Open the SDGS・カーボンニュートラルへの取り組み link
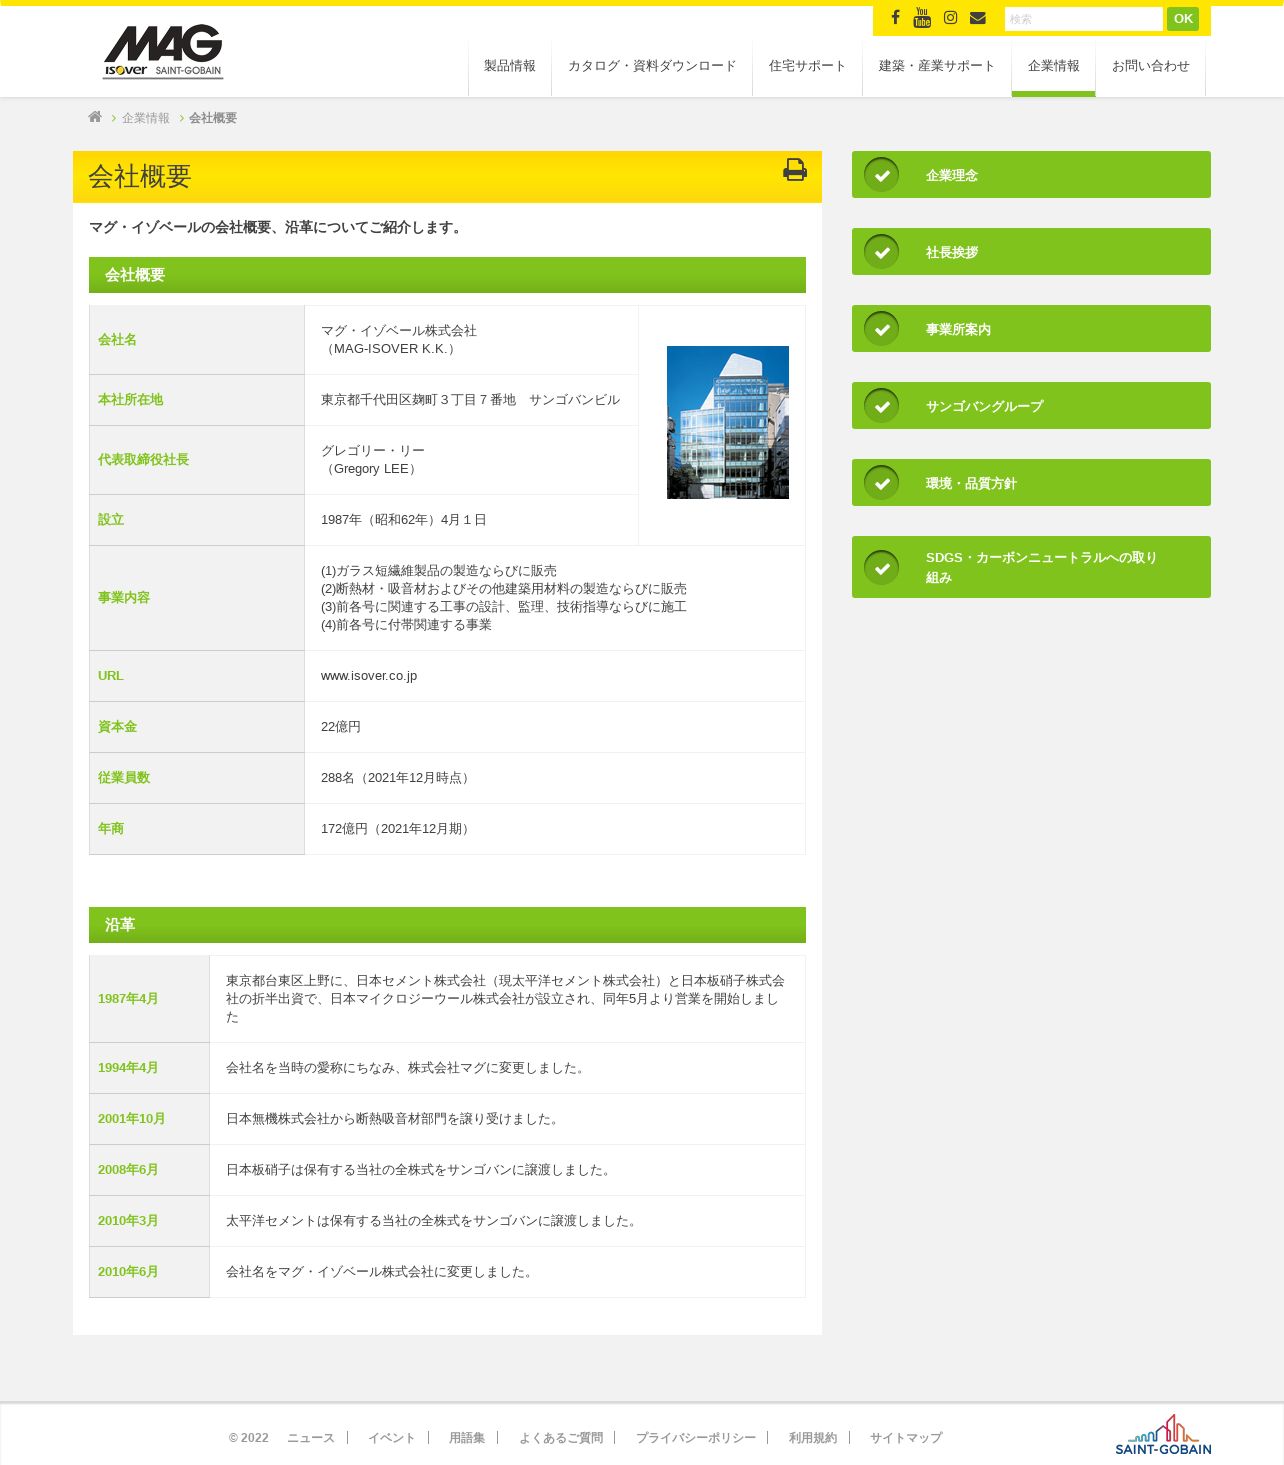The image size is (1284, 1465). pyautogui.click(x=1031, y=567)
